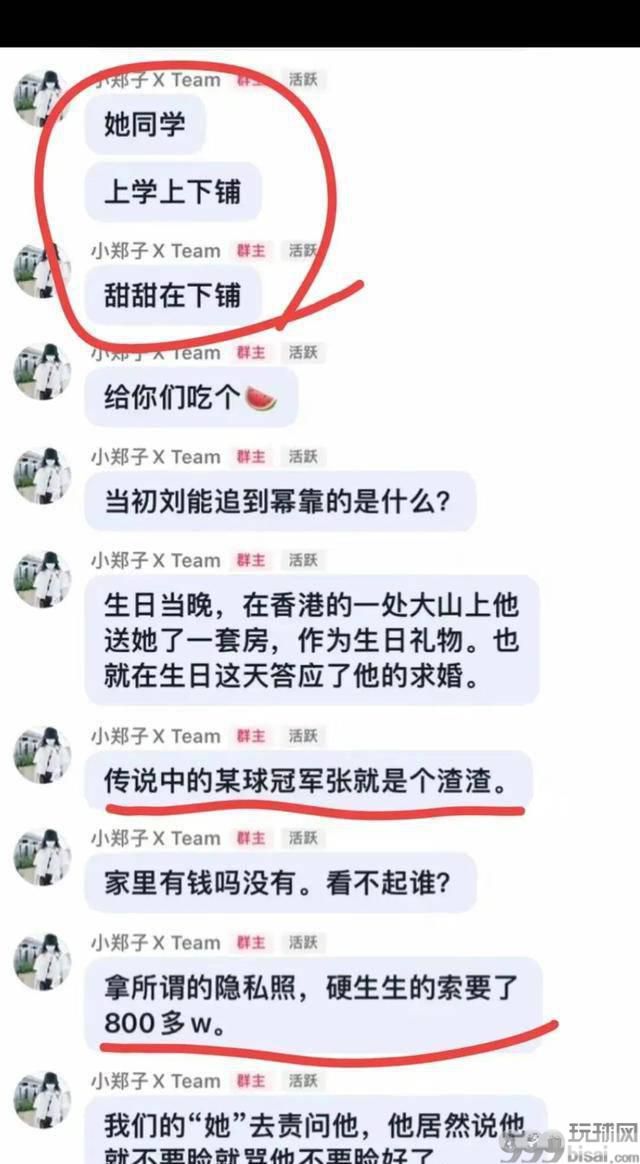The width and height of the screenshot is (640, 1164).
Task: Tap sender name above 生日当晚 message
Action: coord(156,560)
